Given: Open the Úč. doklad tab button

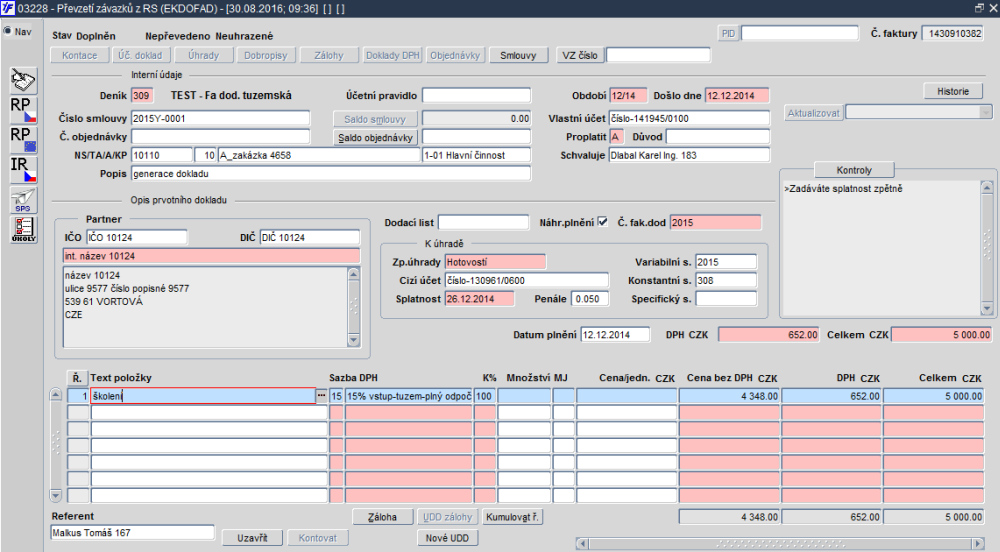Looking at the screenshot, I should [x=140, y=55].
